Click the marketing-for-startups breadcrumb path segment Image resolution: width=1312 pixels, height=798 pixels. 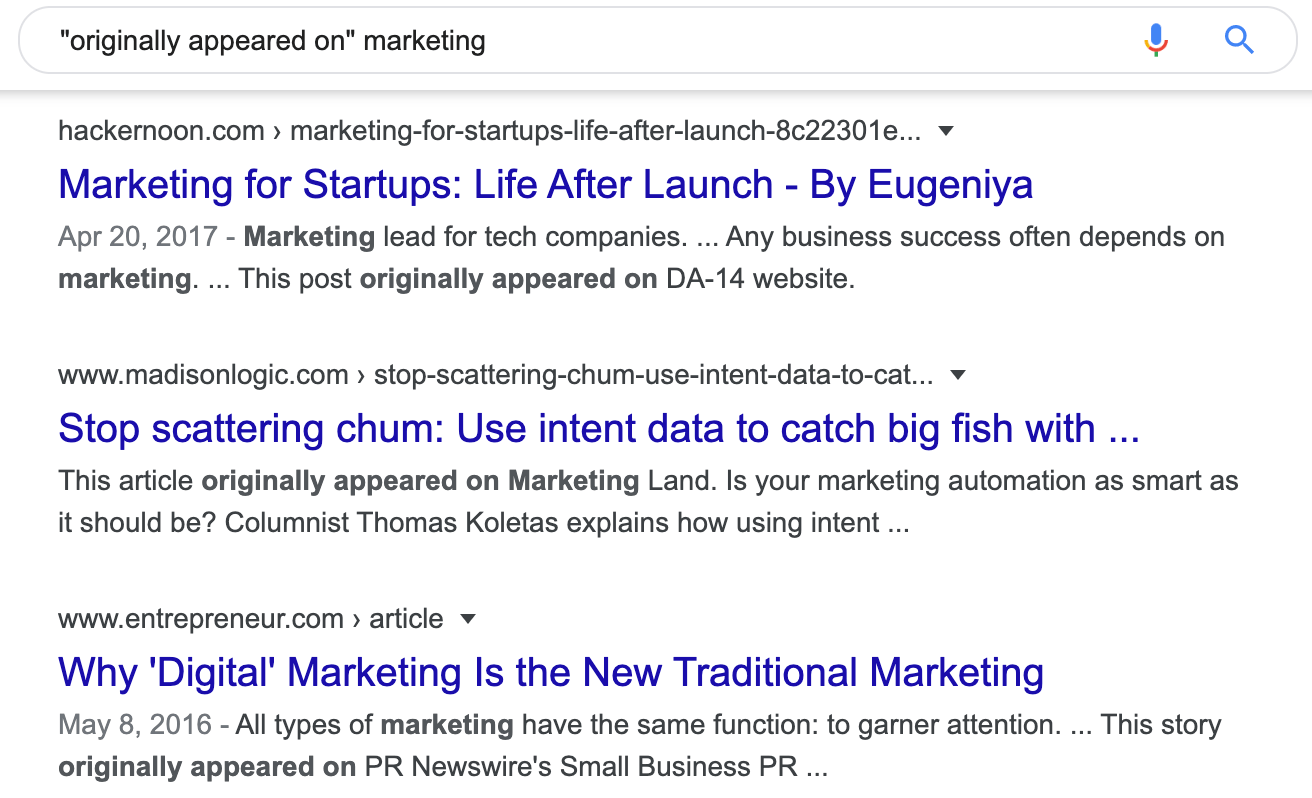[x=600, y=130]
